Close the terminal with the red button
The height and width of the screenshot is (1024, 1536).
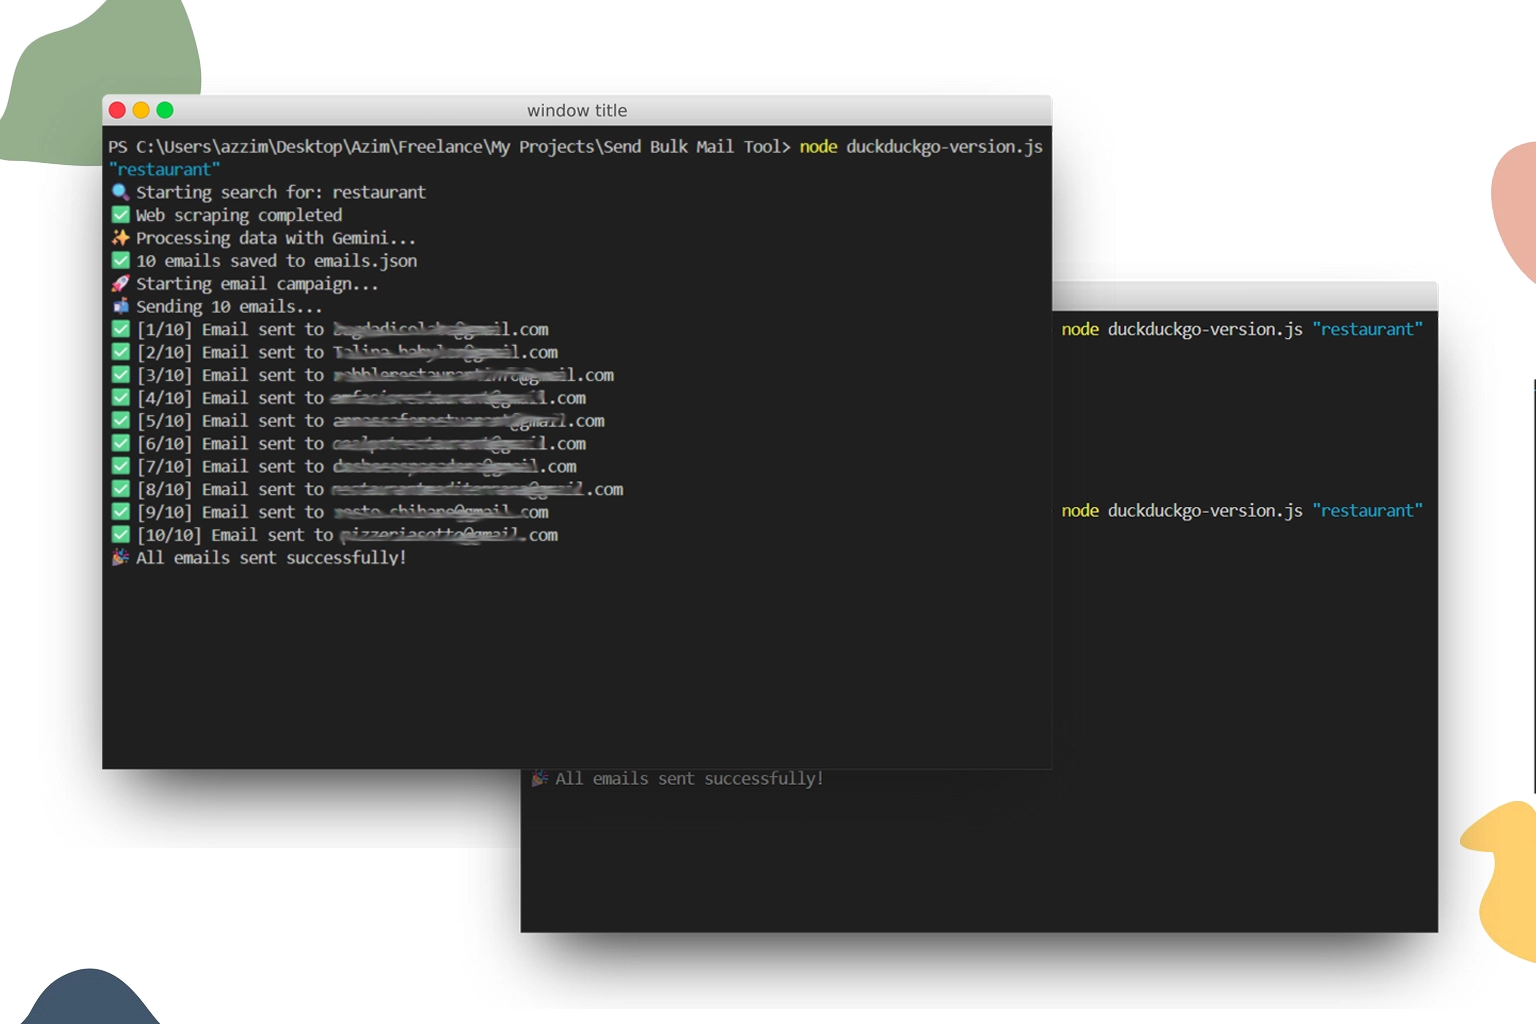click(117, 110)
